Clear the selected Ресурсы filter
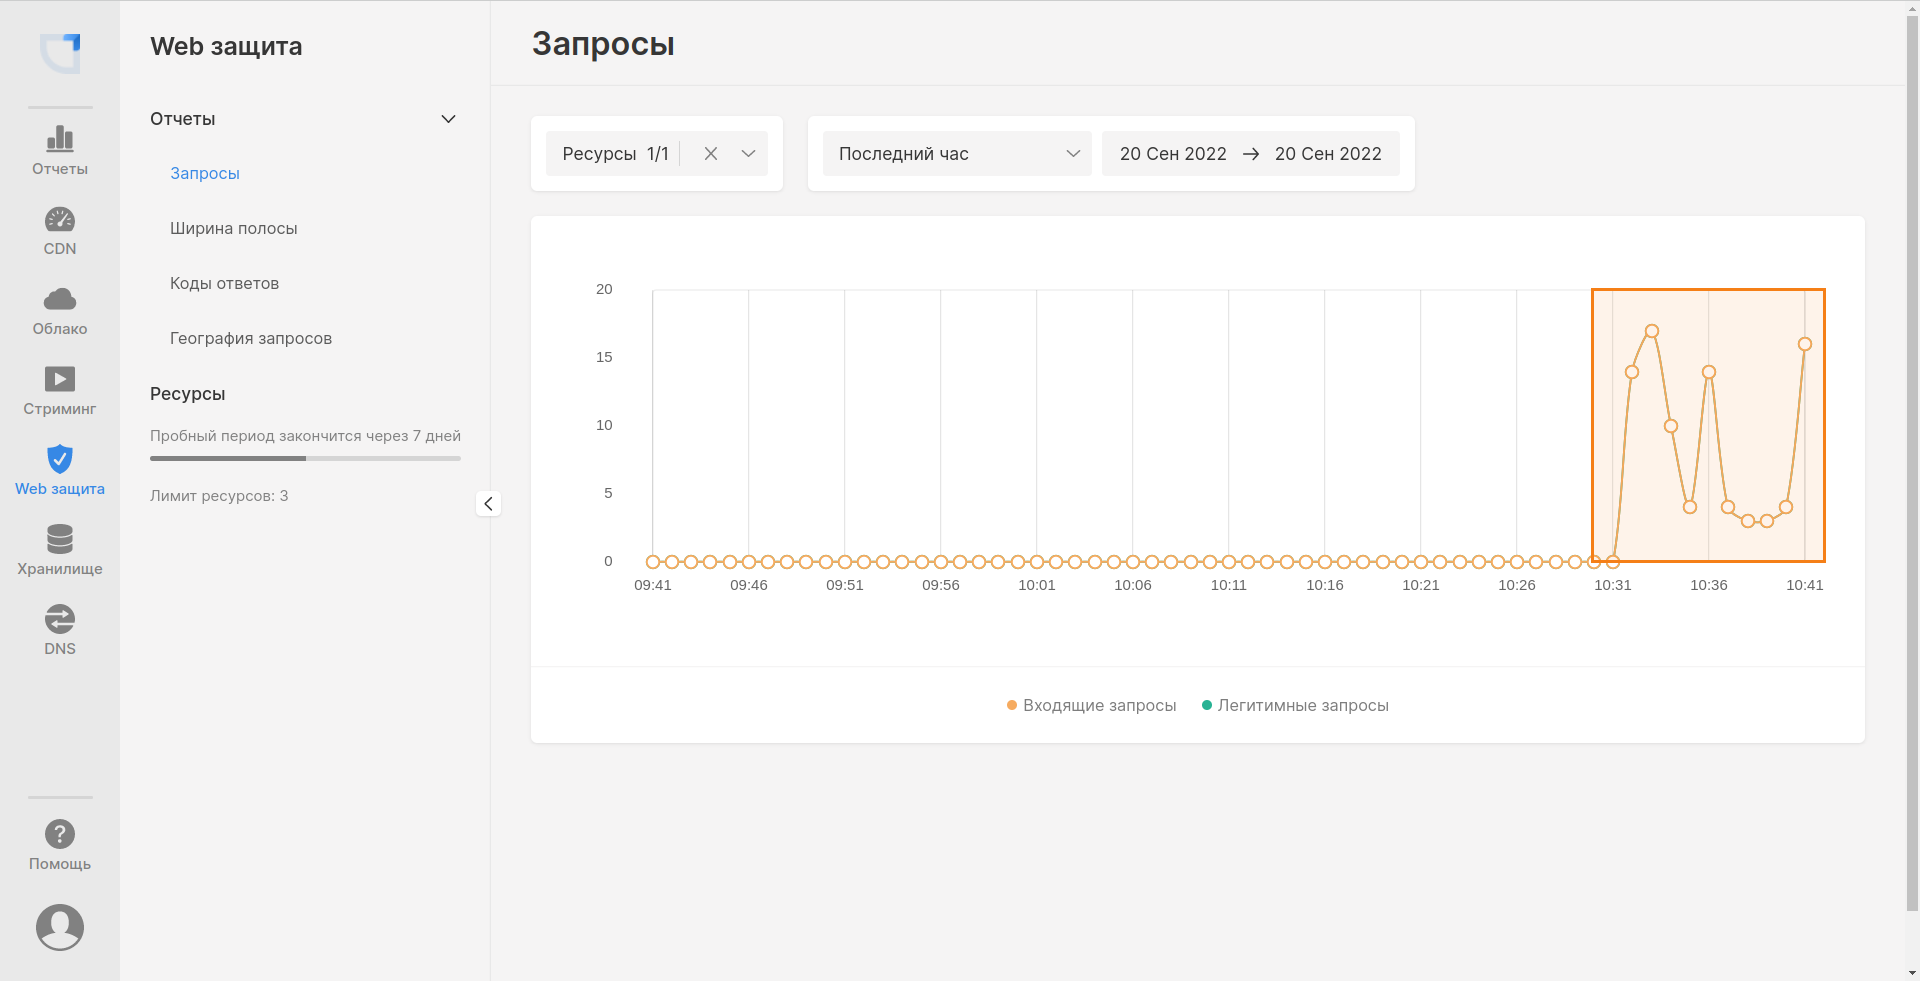The height and width of the screenshot is (981, 1920). point(711,154)
